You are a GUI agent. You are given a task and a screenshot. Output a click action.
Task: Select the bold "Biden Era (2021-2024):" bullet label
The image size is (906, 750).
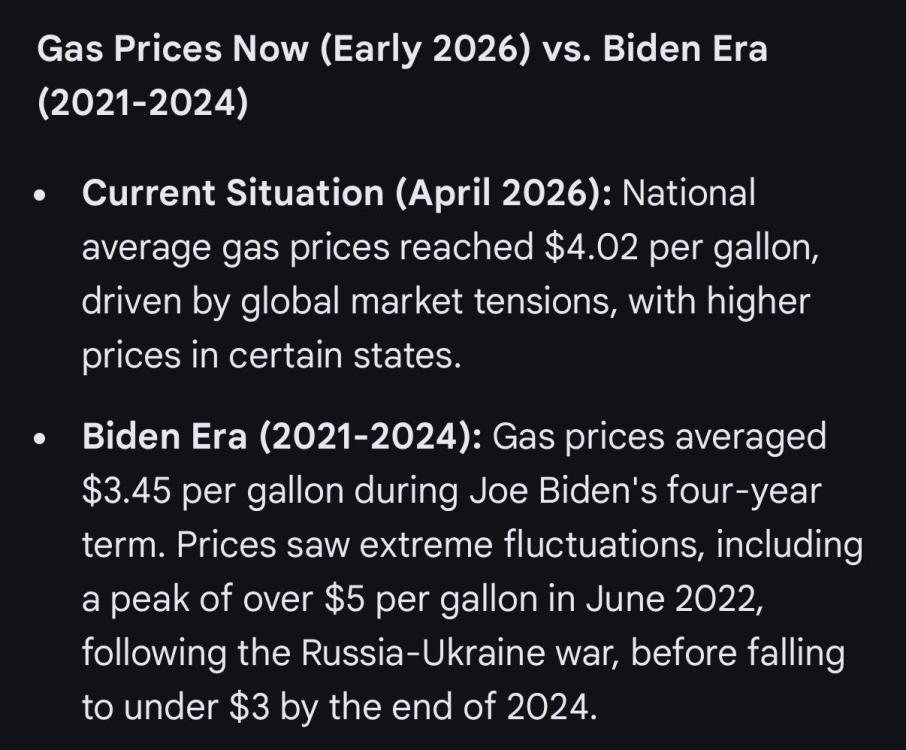(x=282, y=437)
